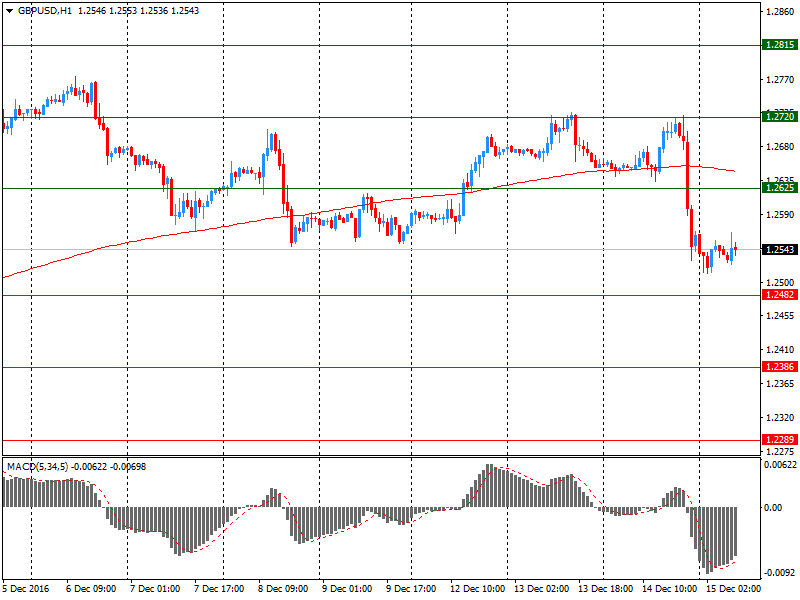
Task: Click the MACD scale value -0.0092
Action: point(780,572)
